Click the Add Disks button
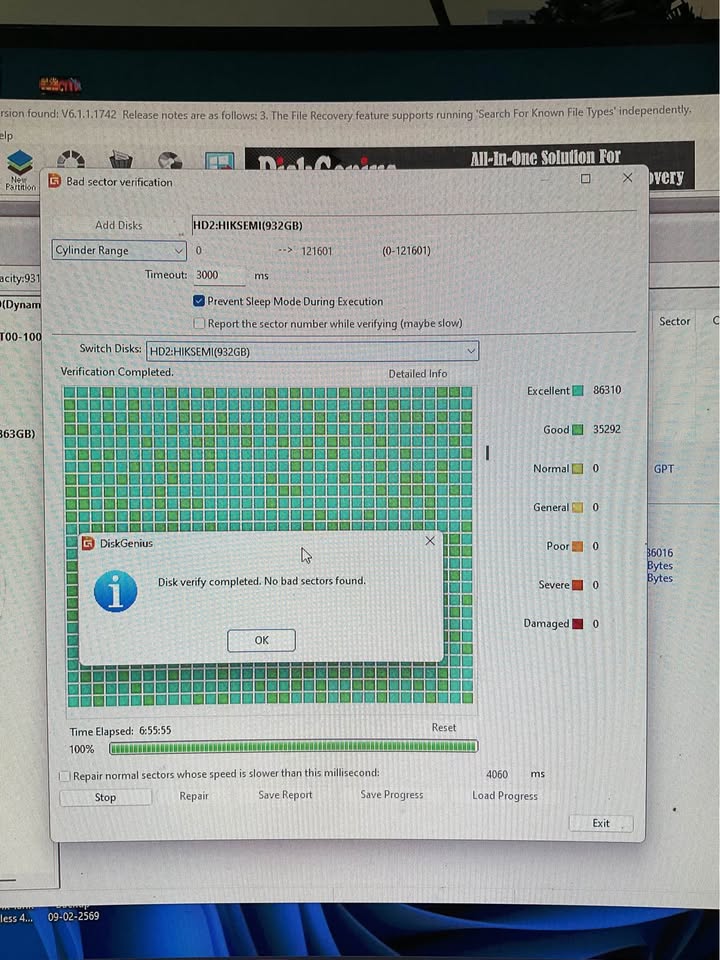The width and height of the screenshot is (720, 960). (119, 226)
